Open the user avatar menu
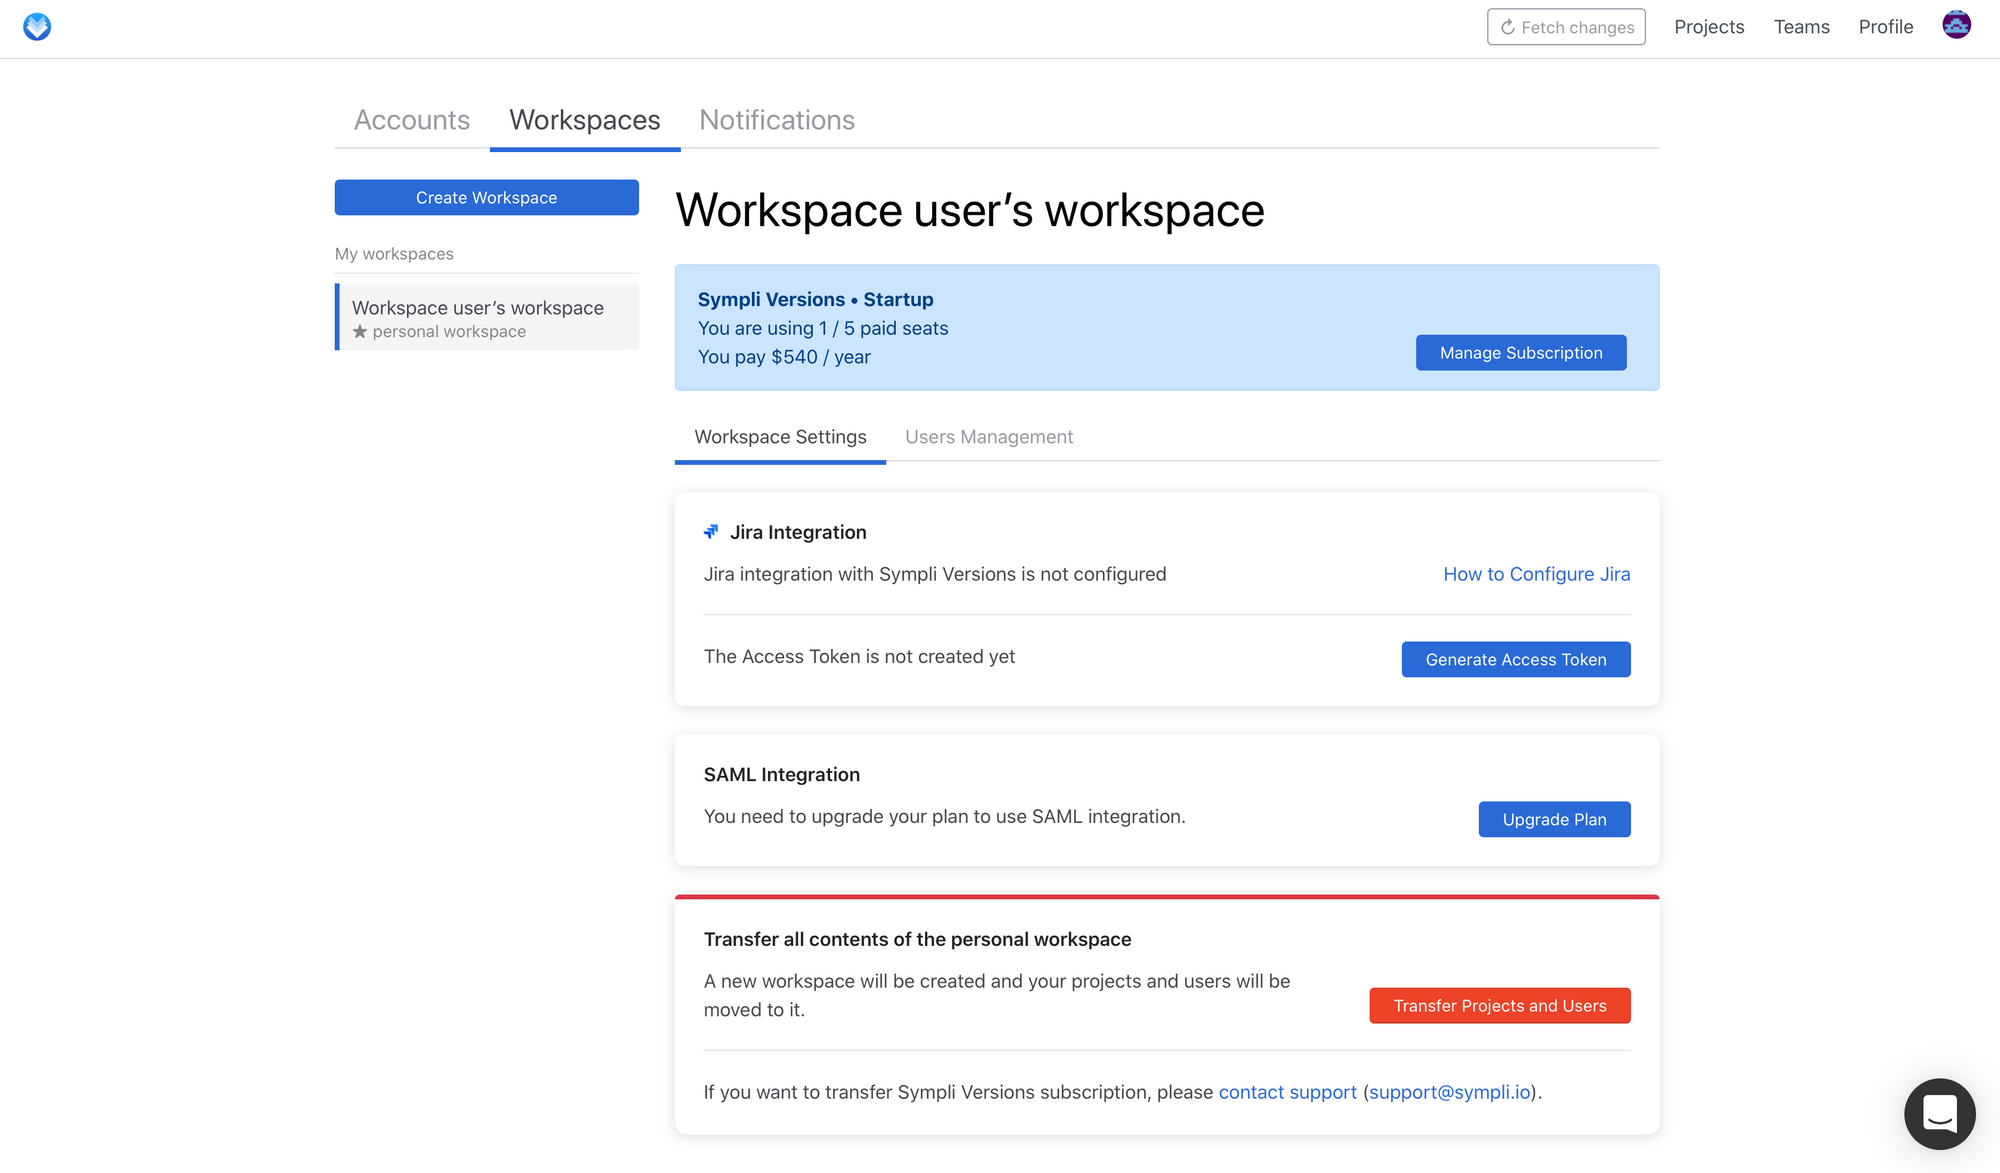 pos(1956,25)
